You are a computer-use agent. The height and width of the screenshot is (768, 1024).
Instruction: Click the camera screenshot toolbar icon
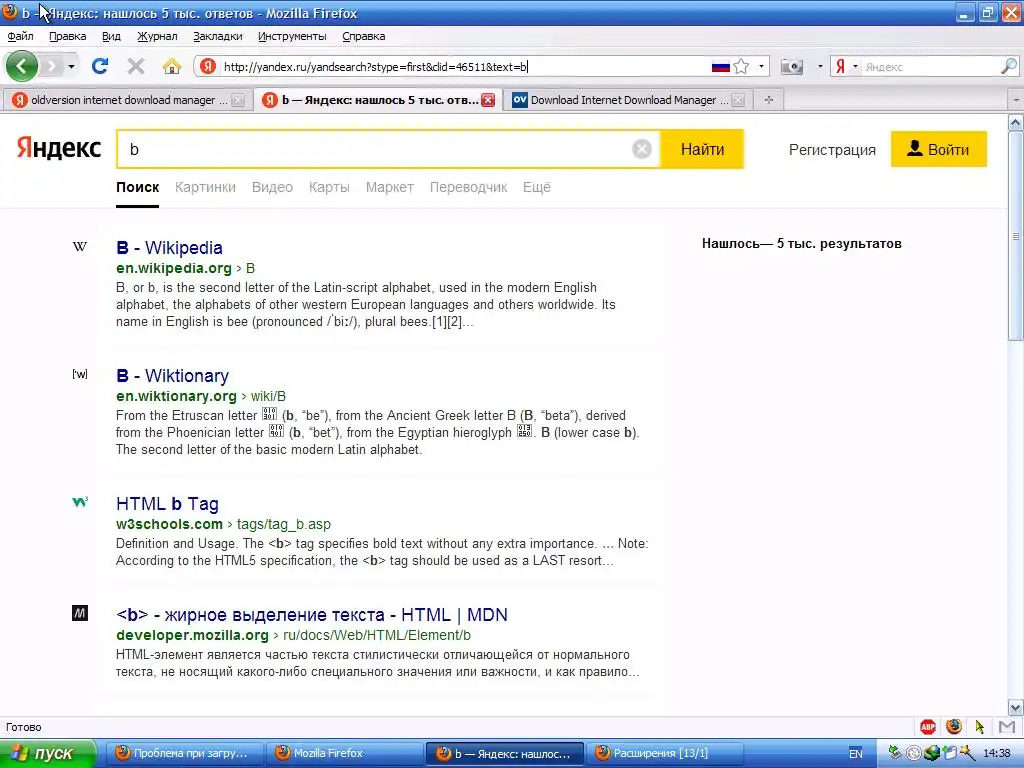(792, 67)
